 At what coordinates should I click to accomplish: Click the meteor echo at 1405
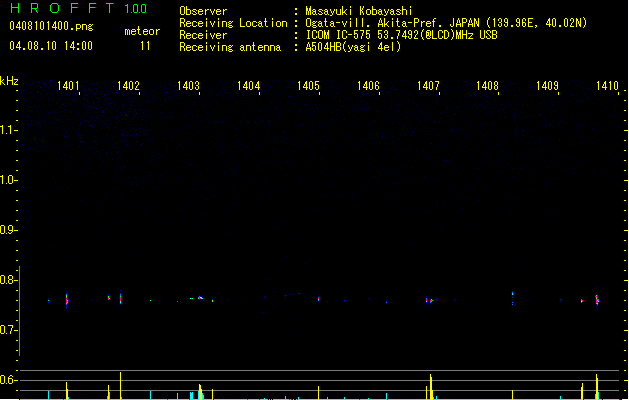319,299
